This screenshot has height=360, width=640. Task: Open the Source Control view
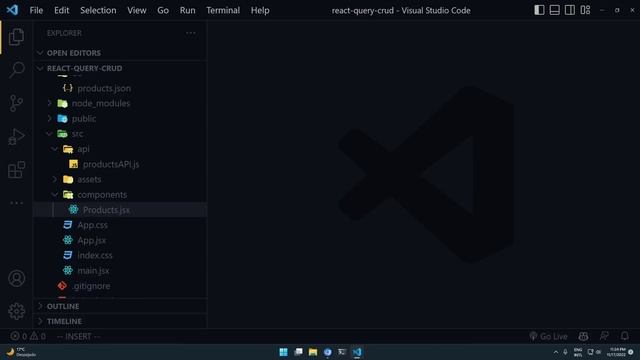point(16,103)
